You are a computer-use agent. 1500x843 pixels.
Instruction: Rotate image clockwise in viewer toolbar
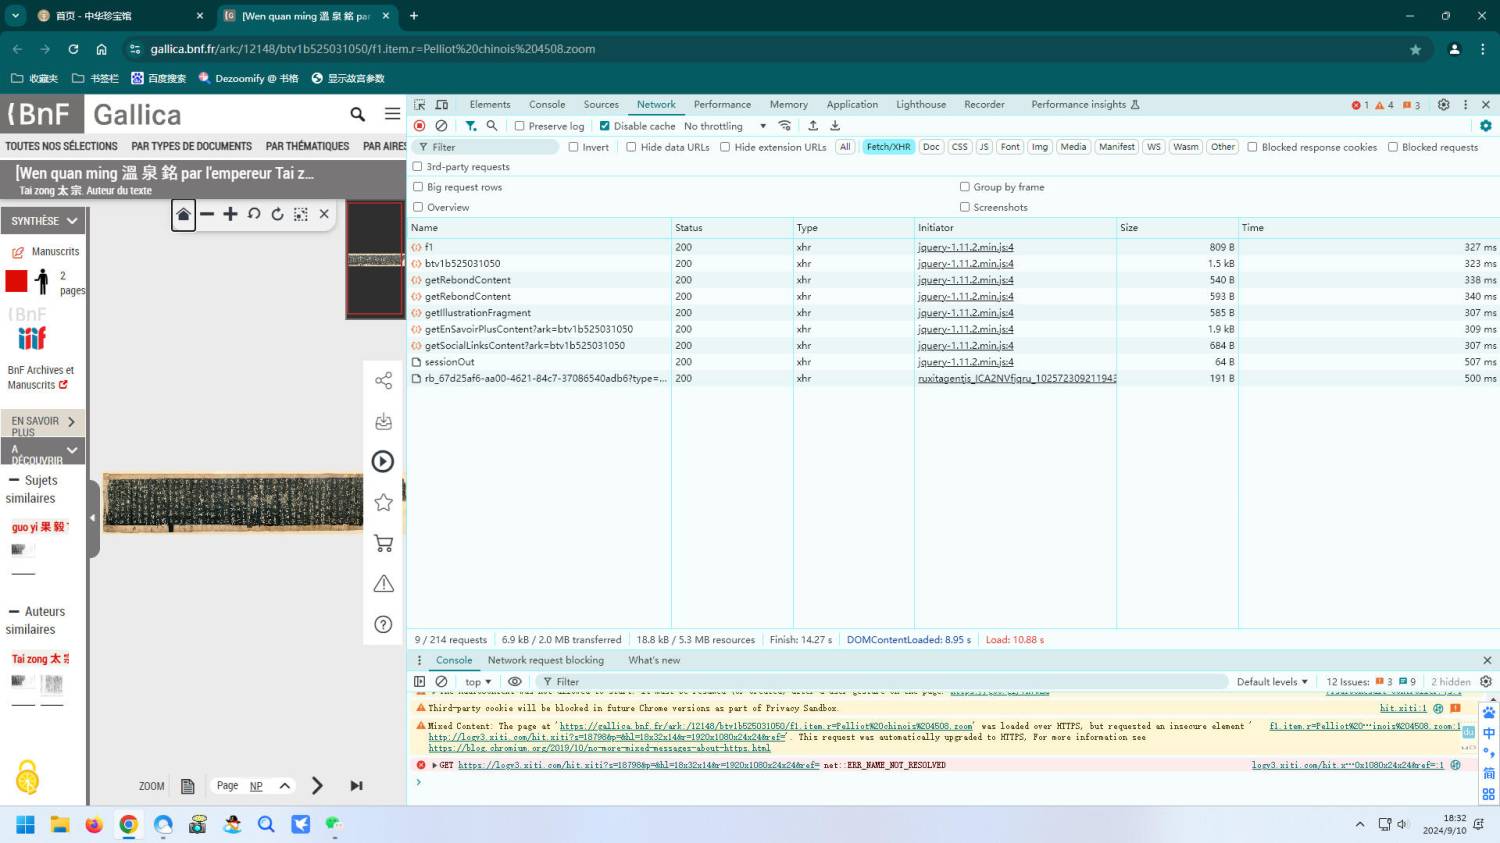tap(277, 214)
